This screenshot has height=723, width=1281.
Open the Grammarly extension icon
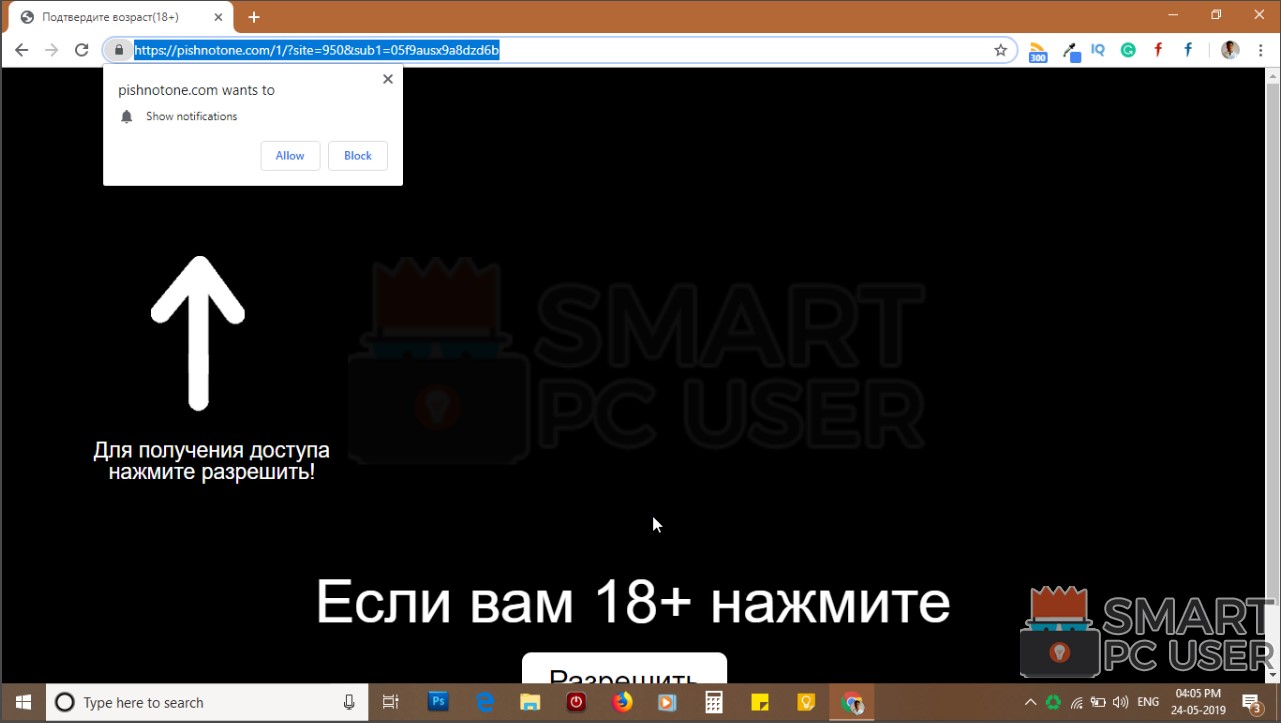coord(1128,49)
